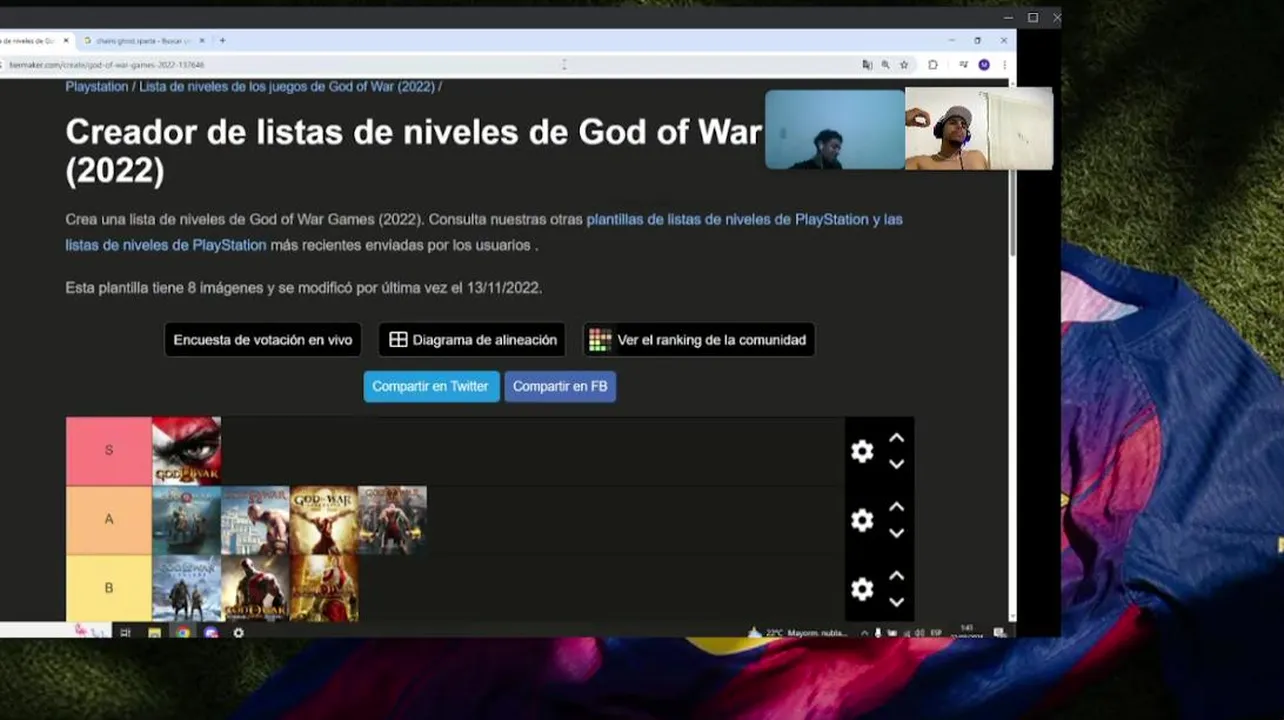Screen dimensions: 1284x720
Task: Open listas de niveles de PlayStation recientes link
Action: click(x=166, y=245)
